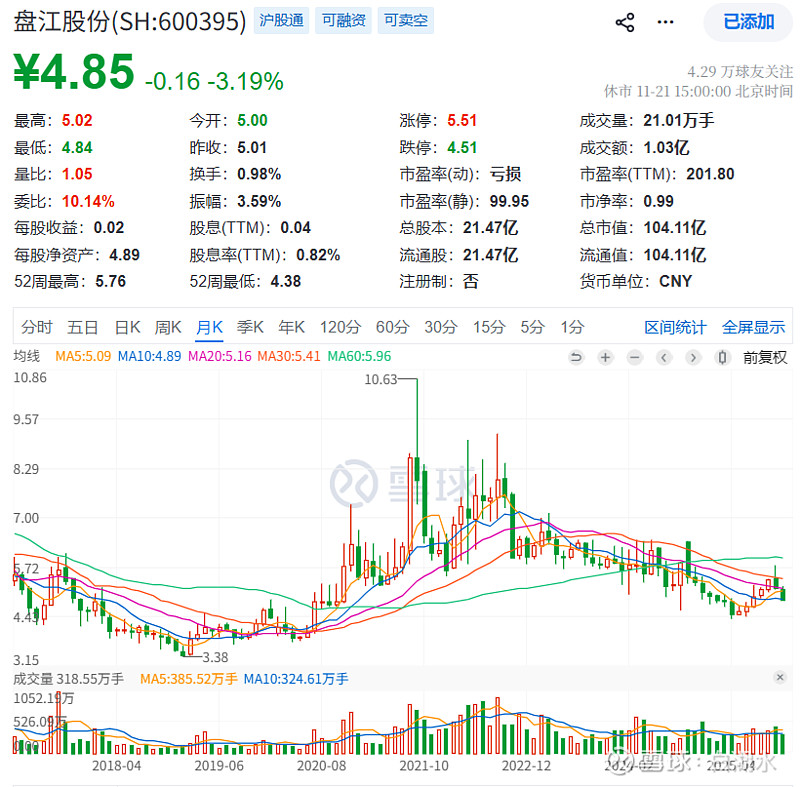Click the 委比 10.14% value
This screenshot has width=800, height=787.
pyautogui.click(x=88, y=201)
